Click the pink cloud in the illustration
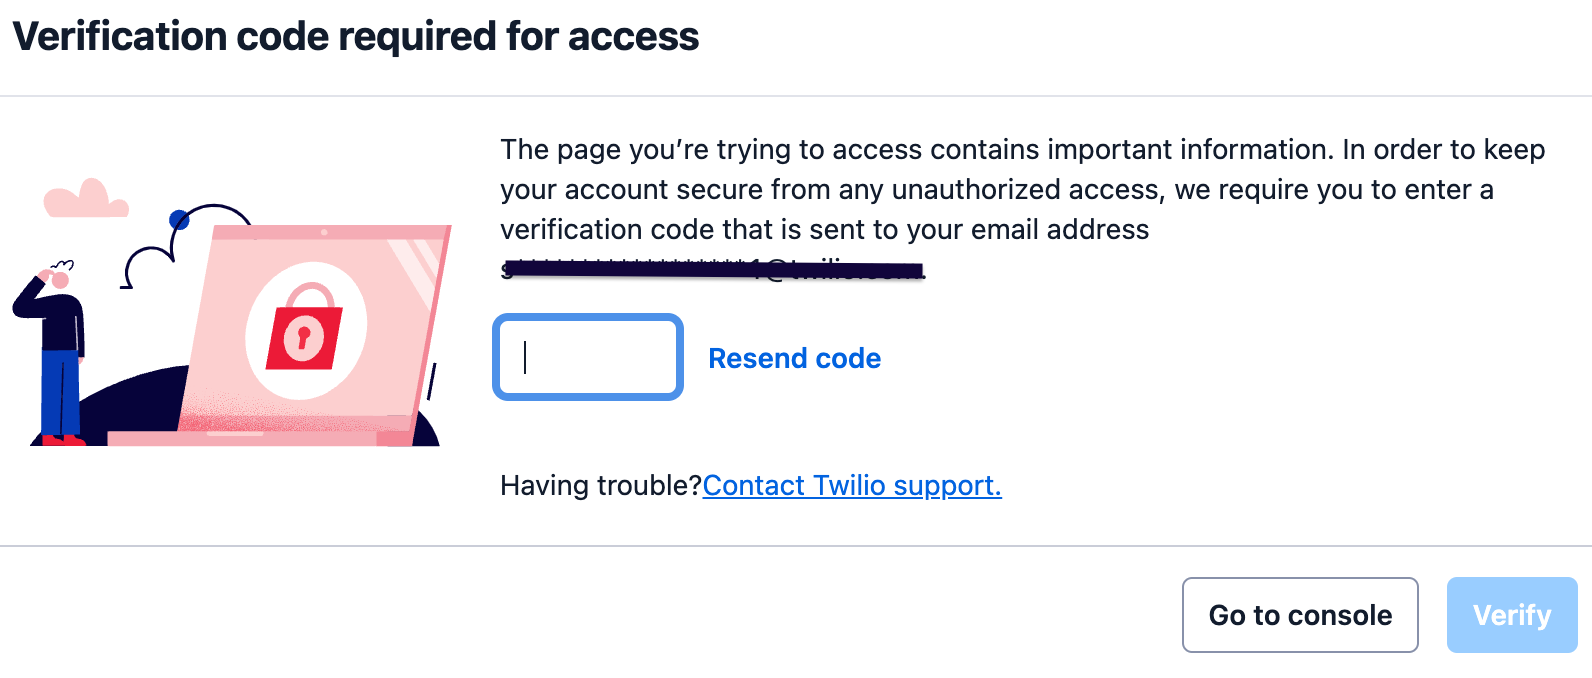This screenshot has height=678, width=1592. coord(85,199)
